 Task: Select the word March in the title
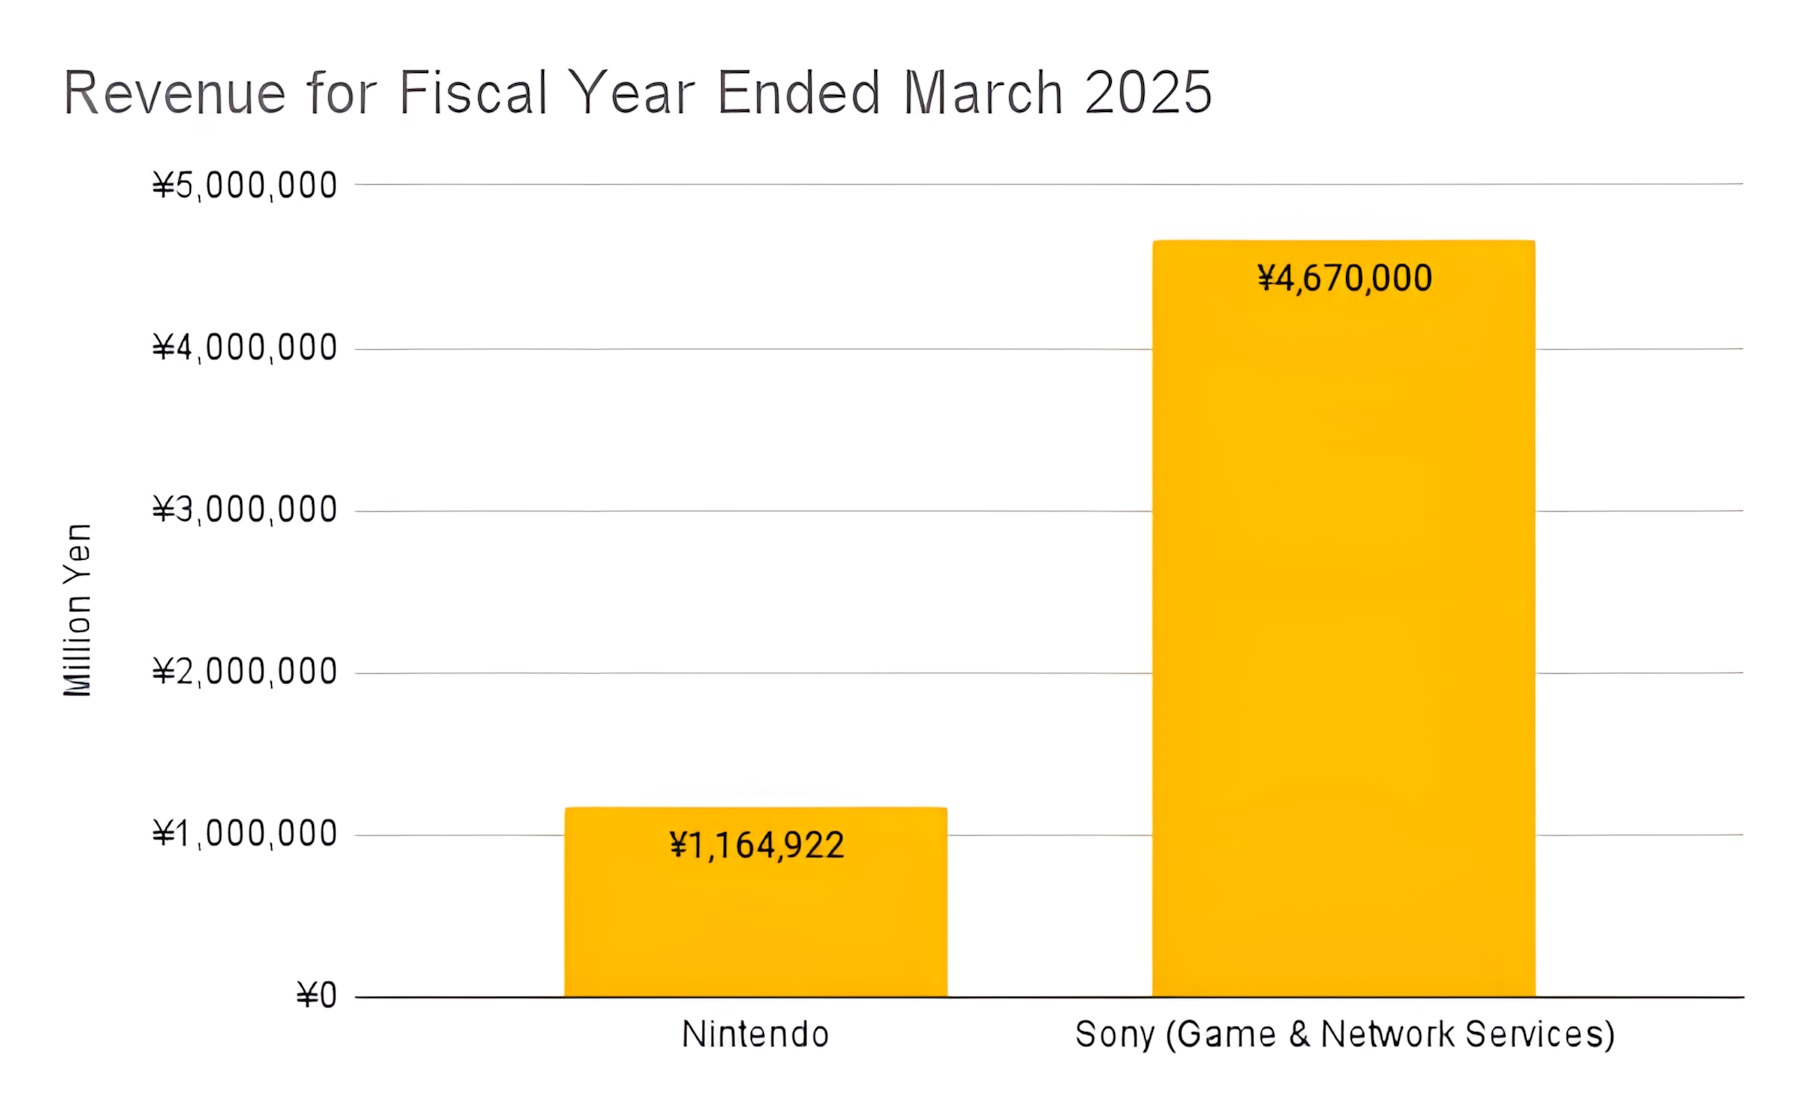click(983, 93)
